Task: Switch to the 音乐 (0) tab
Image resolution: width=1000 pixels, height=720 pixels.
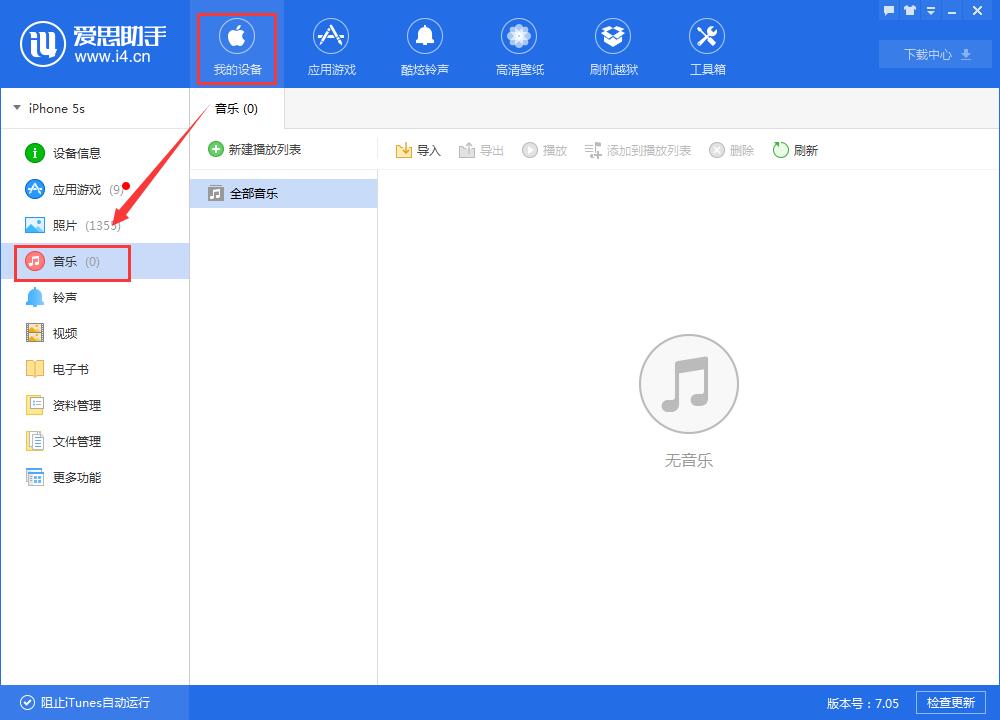Action: [x=234, y=109]
